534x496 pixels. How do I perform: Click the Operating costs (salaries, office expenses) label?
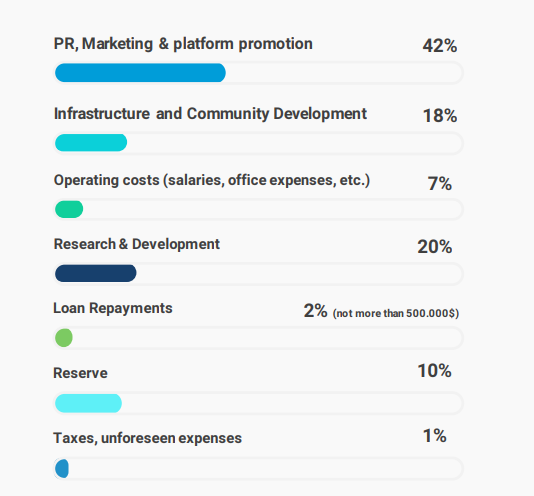click(212, 180)
